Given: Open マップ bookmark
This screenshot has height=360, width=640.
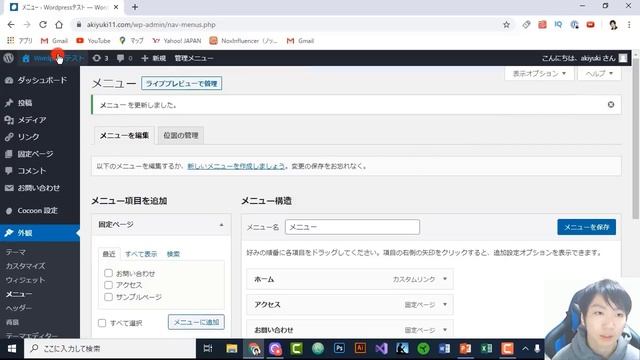Looking at the screenshot, I should [x=131, y=41].
